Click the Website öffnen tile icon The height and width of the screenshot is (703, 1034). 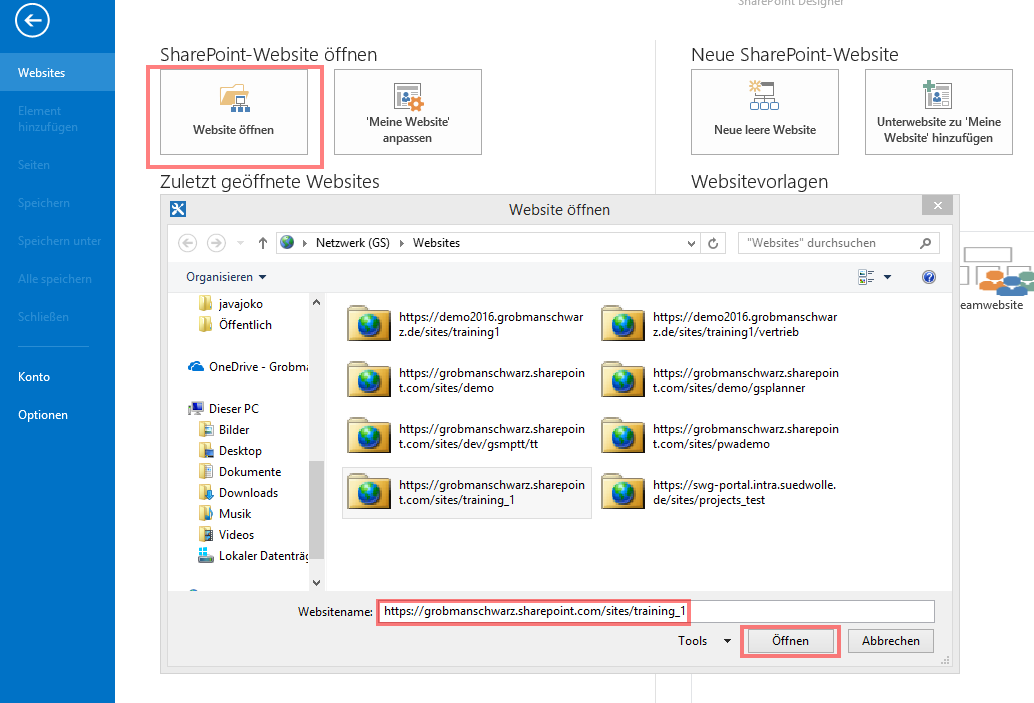[x=234, y=99]
